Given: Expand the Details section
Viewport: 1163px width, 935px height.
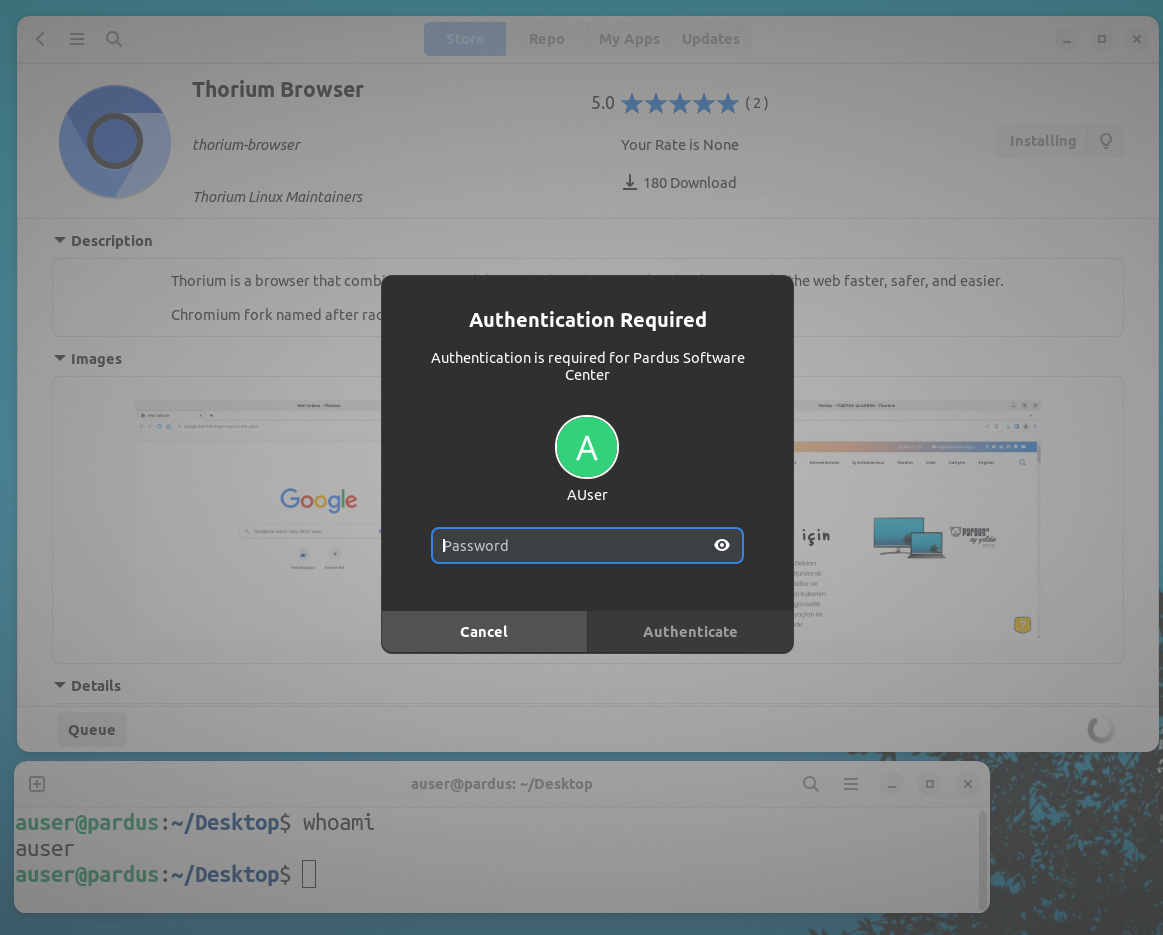Looking at the screenshot, I should pos(59,685).
